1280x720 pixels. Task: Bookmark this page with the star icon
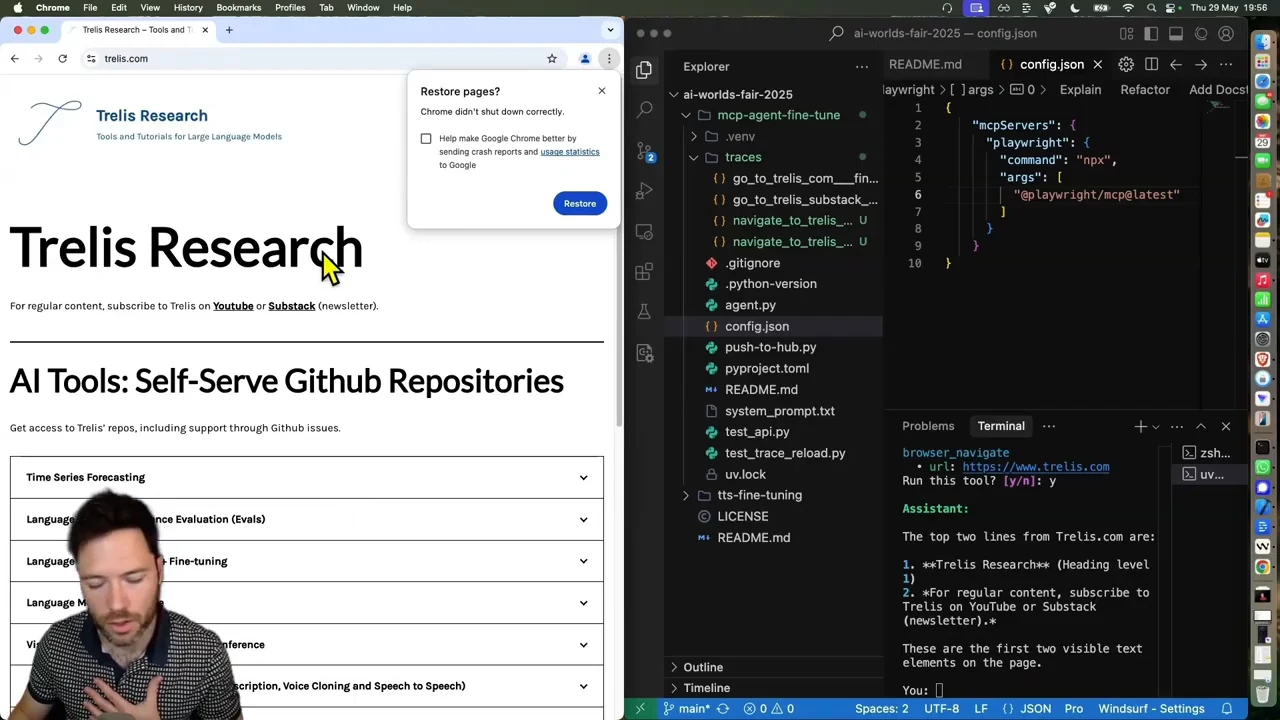point(552,59)
